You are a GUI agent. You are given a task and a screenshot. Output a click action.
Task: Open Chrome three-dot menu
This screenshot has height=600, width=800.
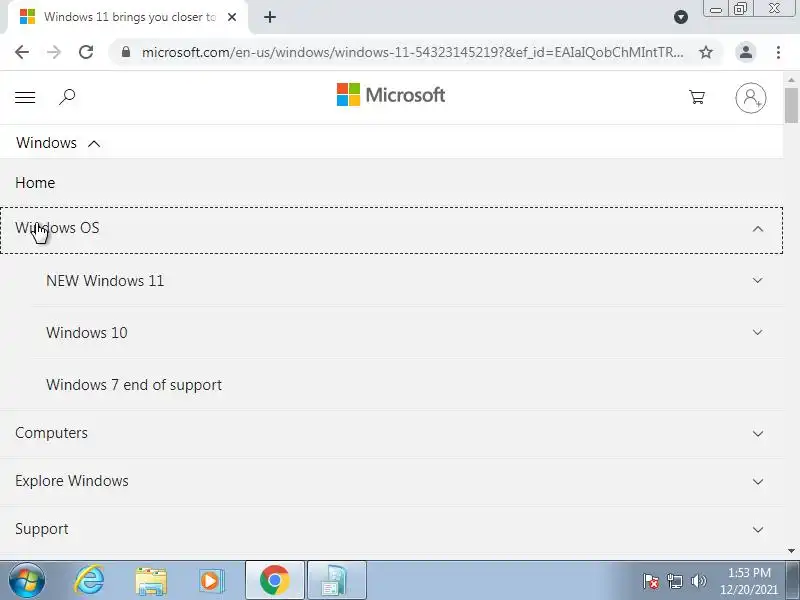[778, 52]
